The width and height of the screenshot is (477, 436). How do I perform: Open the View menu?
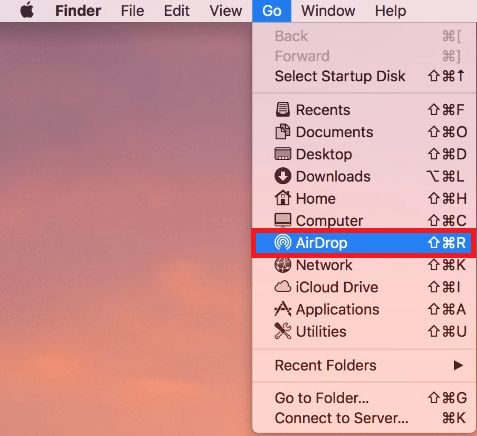(226, 11)
